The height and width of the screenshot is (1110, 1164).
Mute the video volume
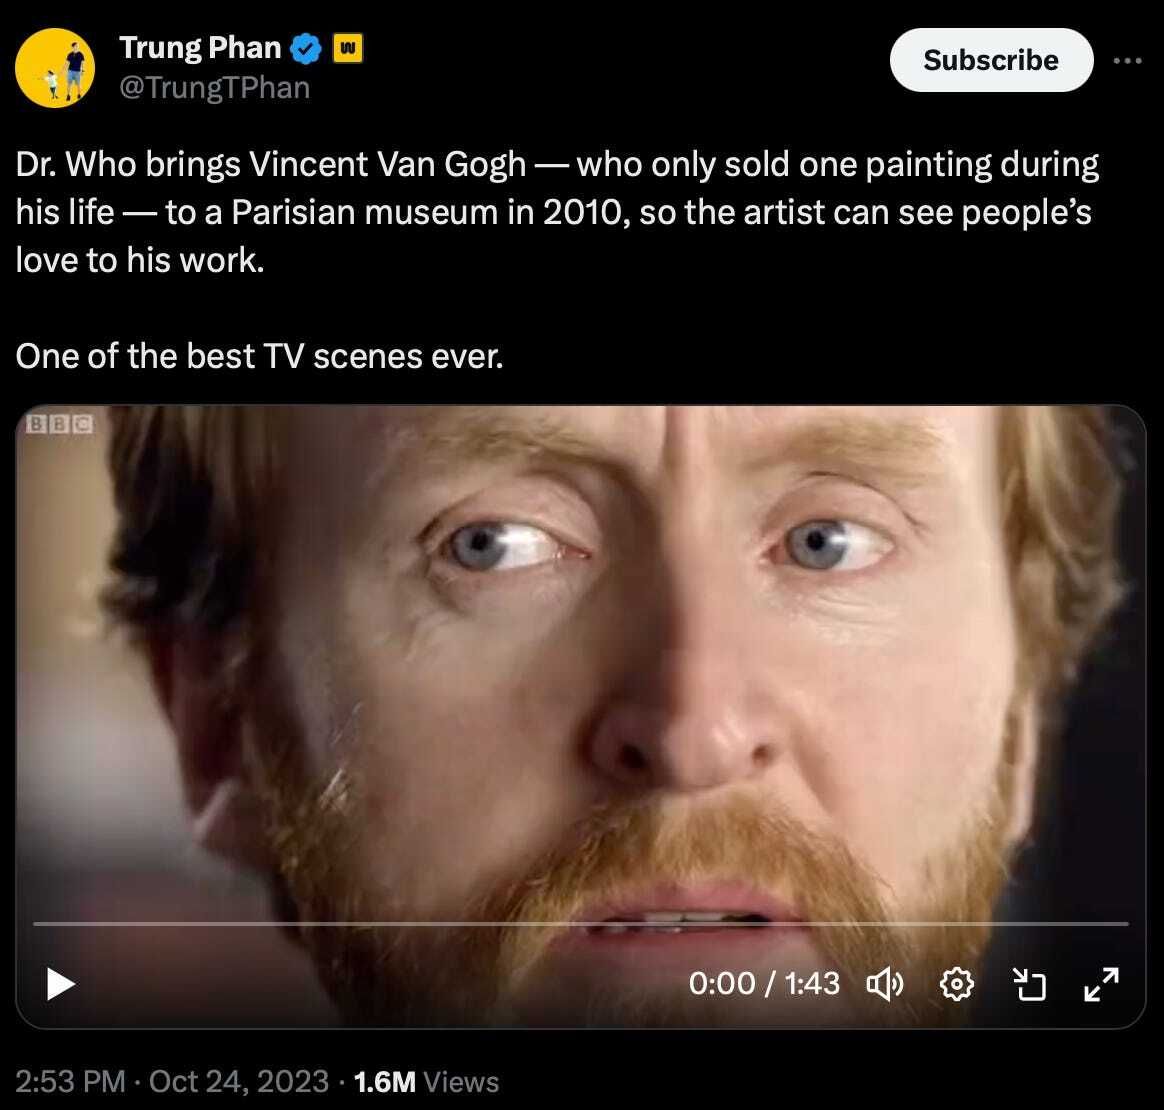884,985
